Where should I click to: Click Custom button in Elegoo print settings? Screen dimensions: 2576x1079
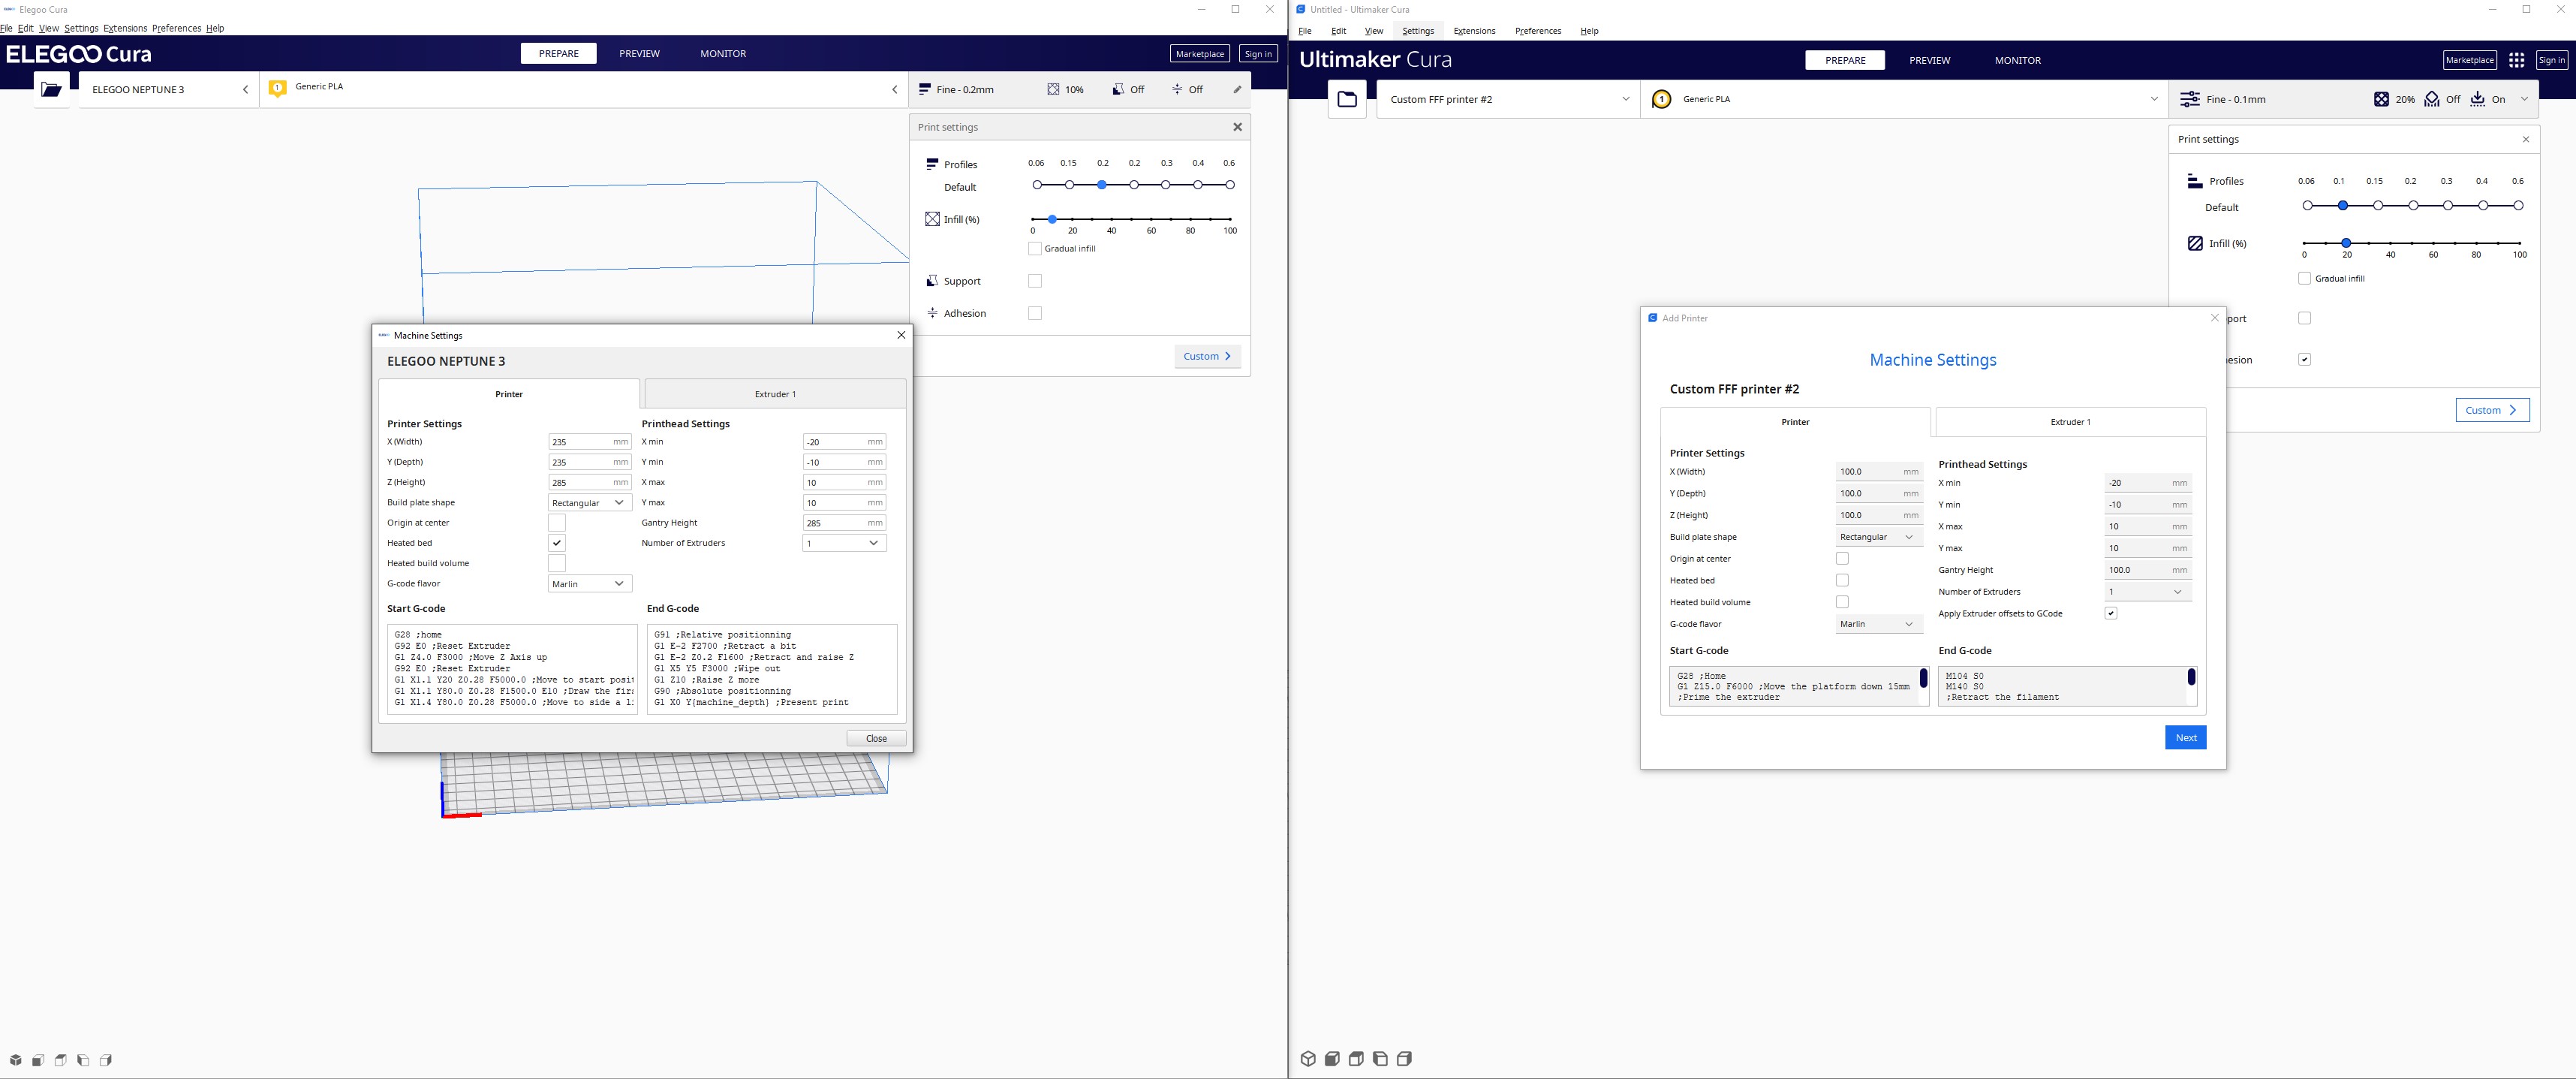click(x=1207, y=356)
